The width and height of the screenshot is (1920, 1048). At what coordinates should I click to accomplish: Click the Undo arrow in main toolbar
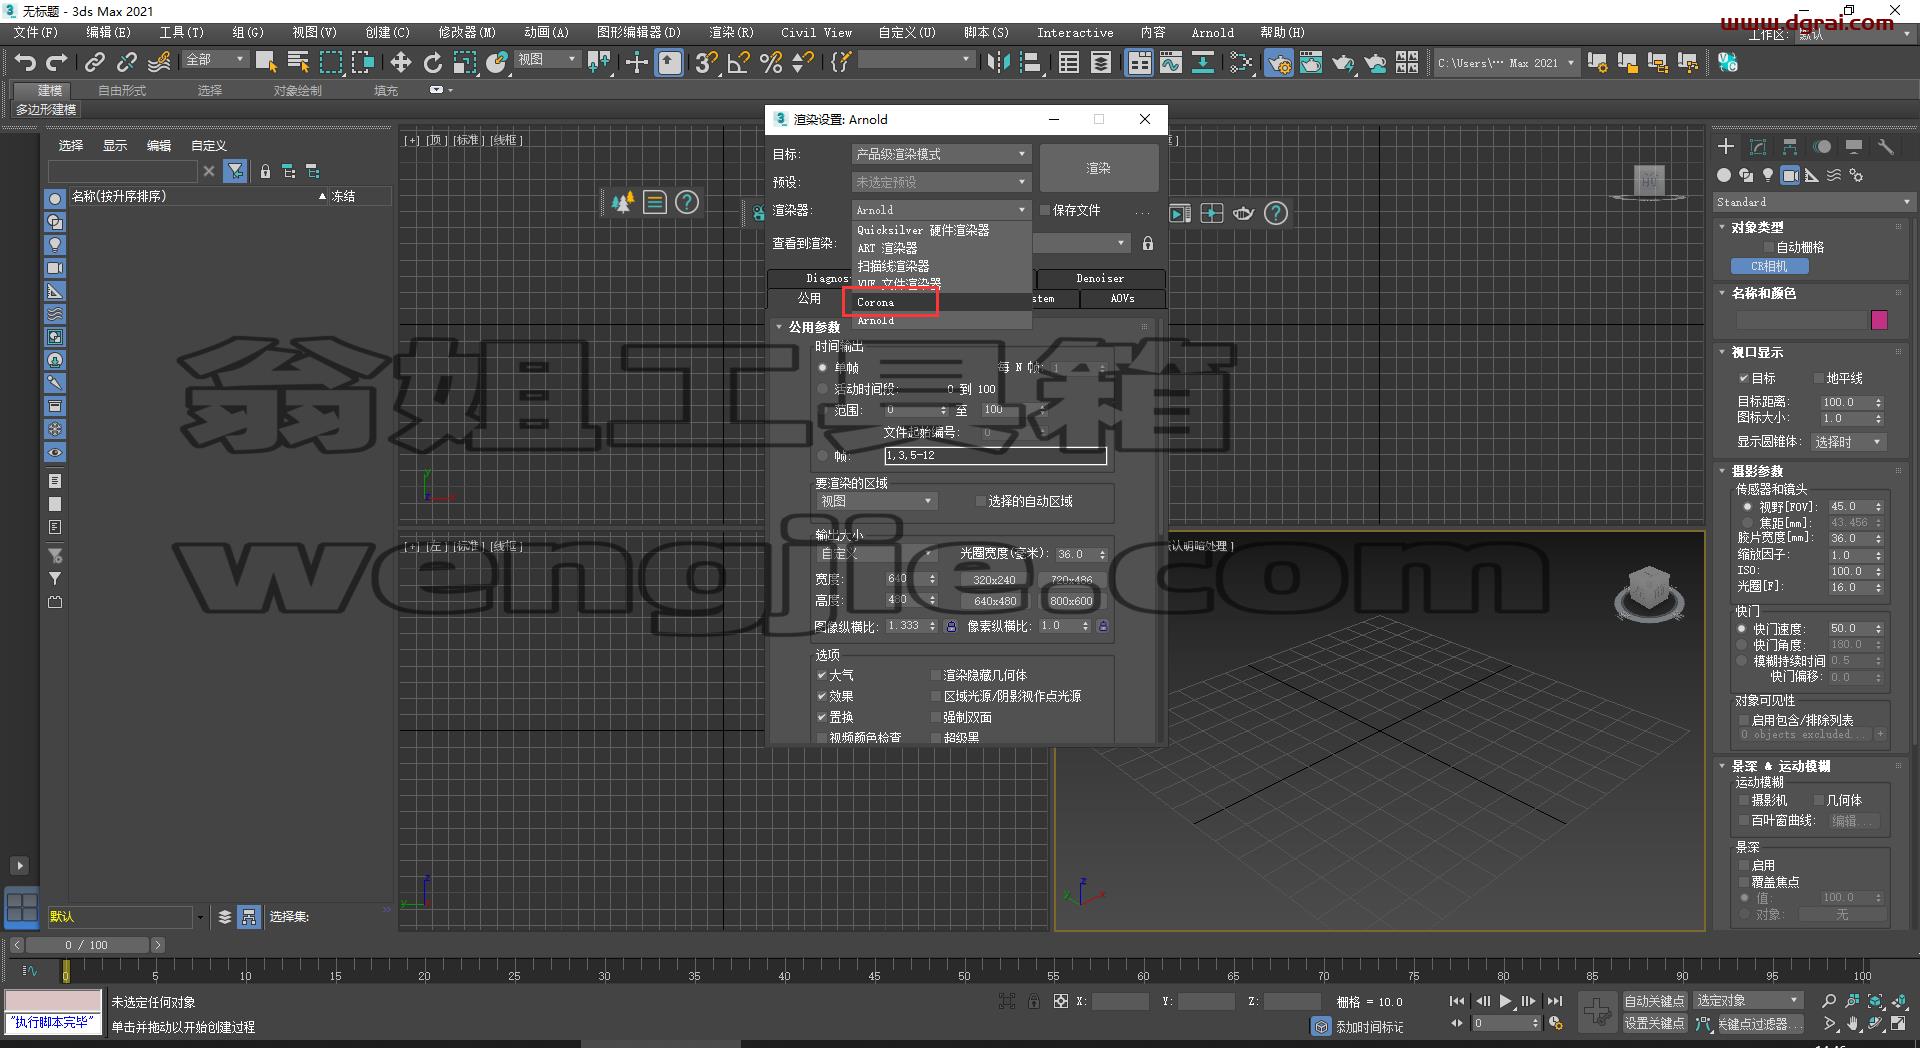click(25, 62)
